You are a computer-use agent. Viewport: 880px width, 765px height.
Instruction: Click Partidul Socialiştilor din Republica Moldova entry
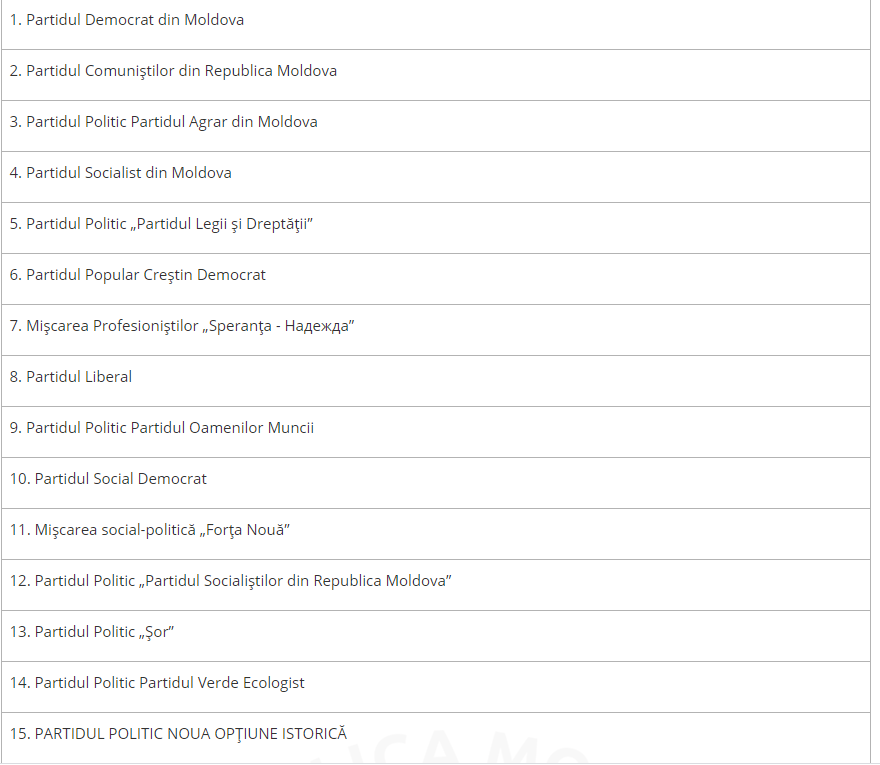click(436, 585)
